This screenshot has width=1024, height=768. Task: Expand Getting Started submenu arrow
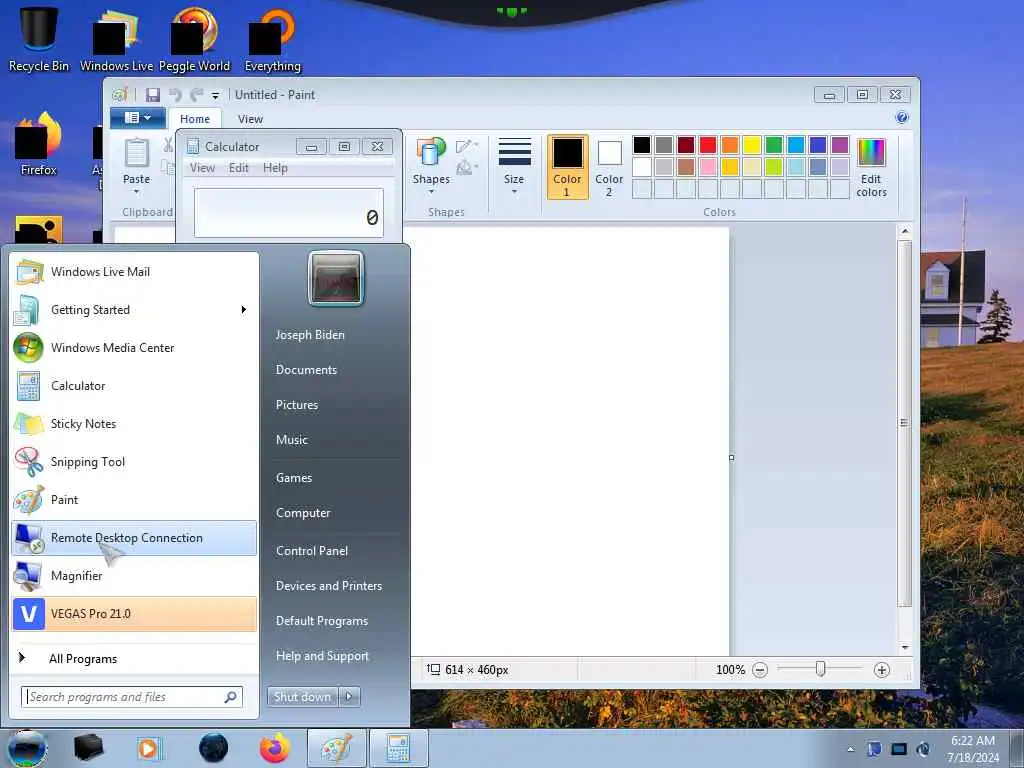point(244,310)
